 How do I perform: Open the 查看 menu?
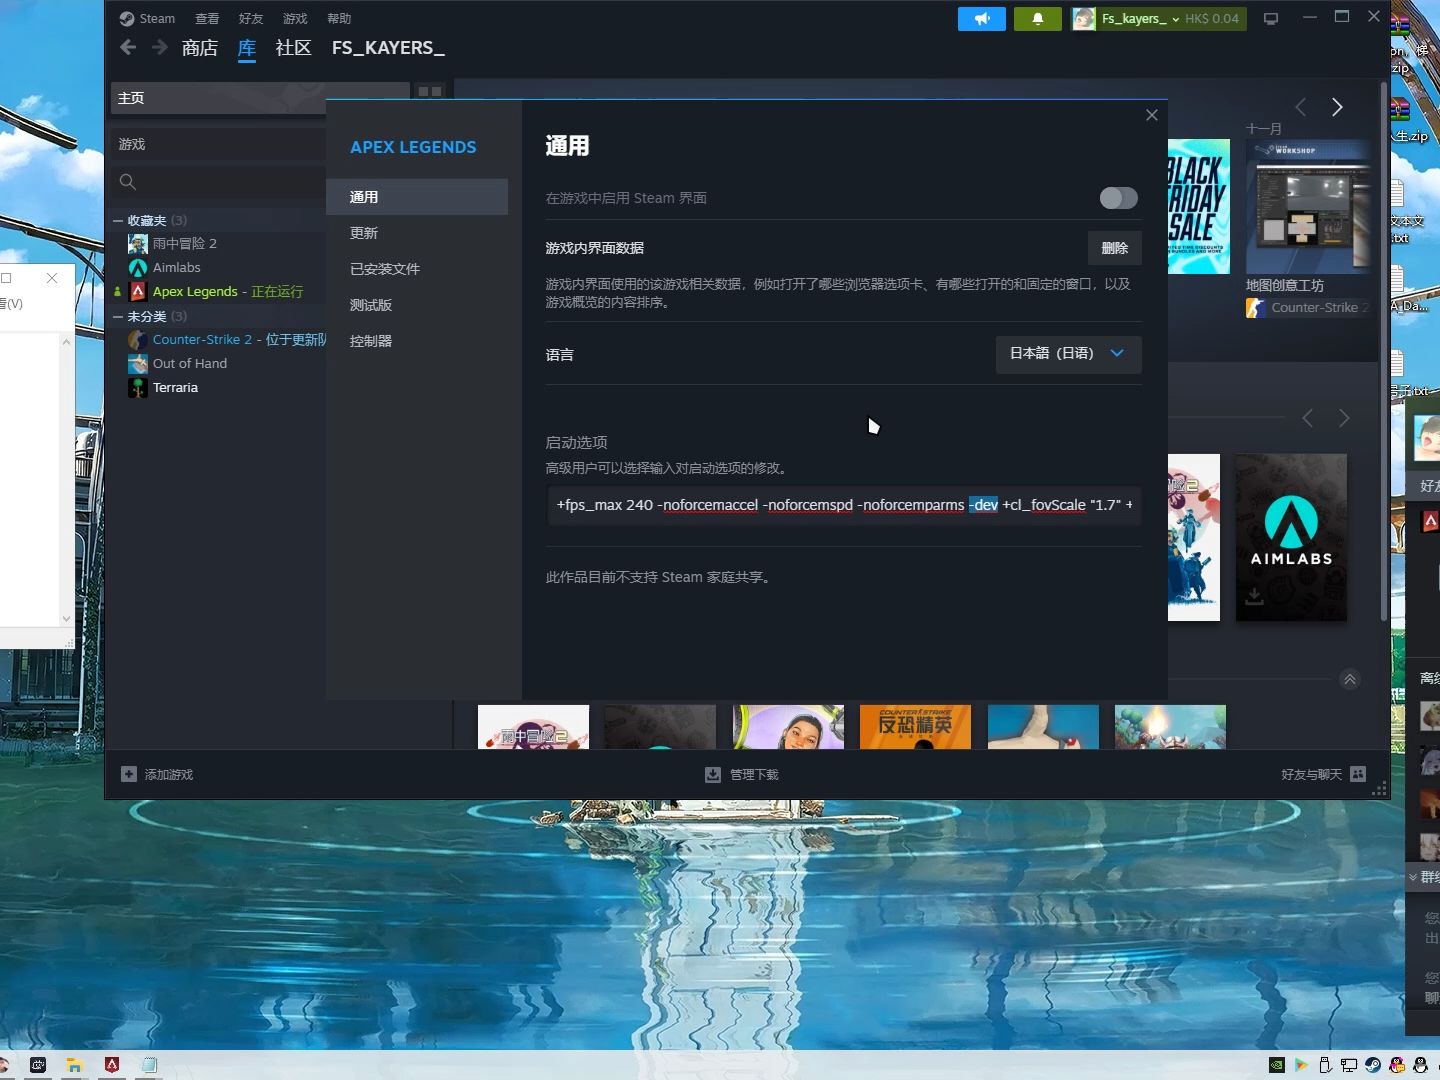(207, 18)
